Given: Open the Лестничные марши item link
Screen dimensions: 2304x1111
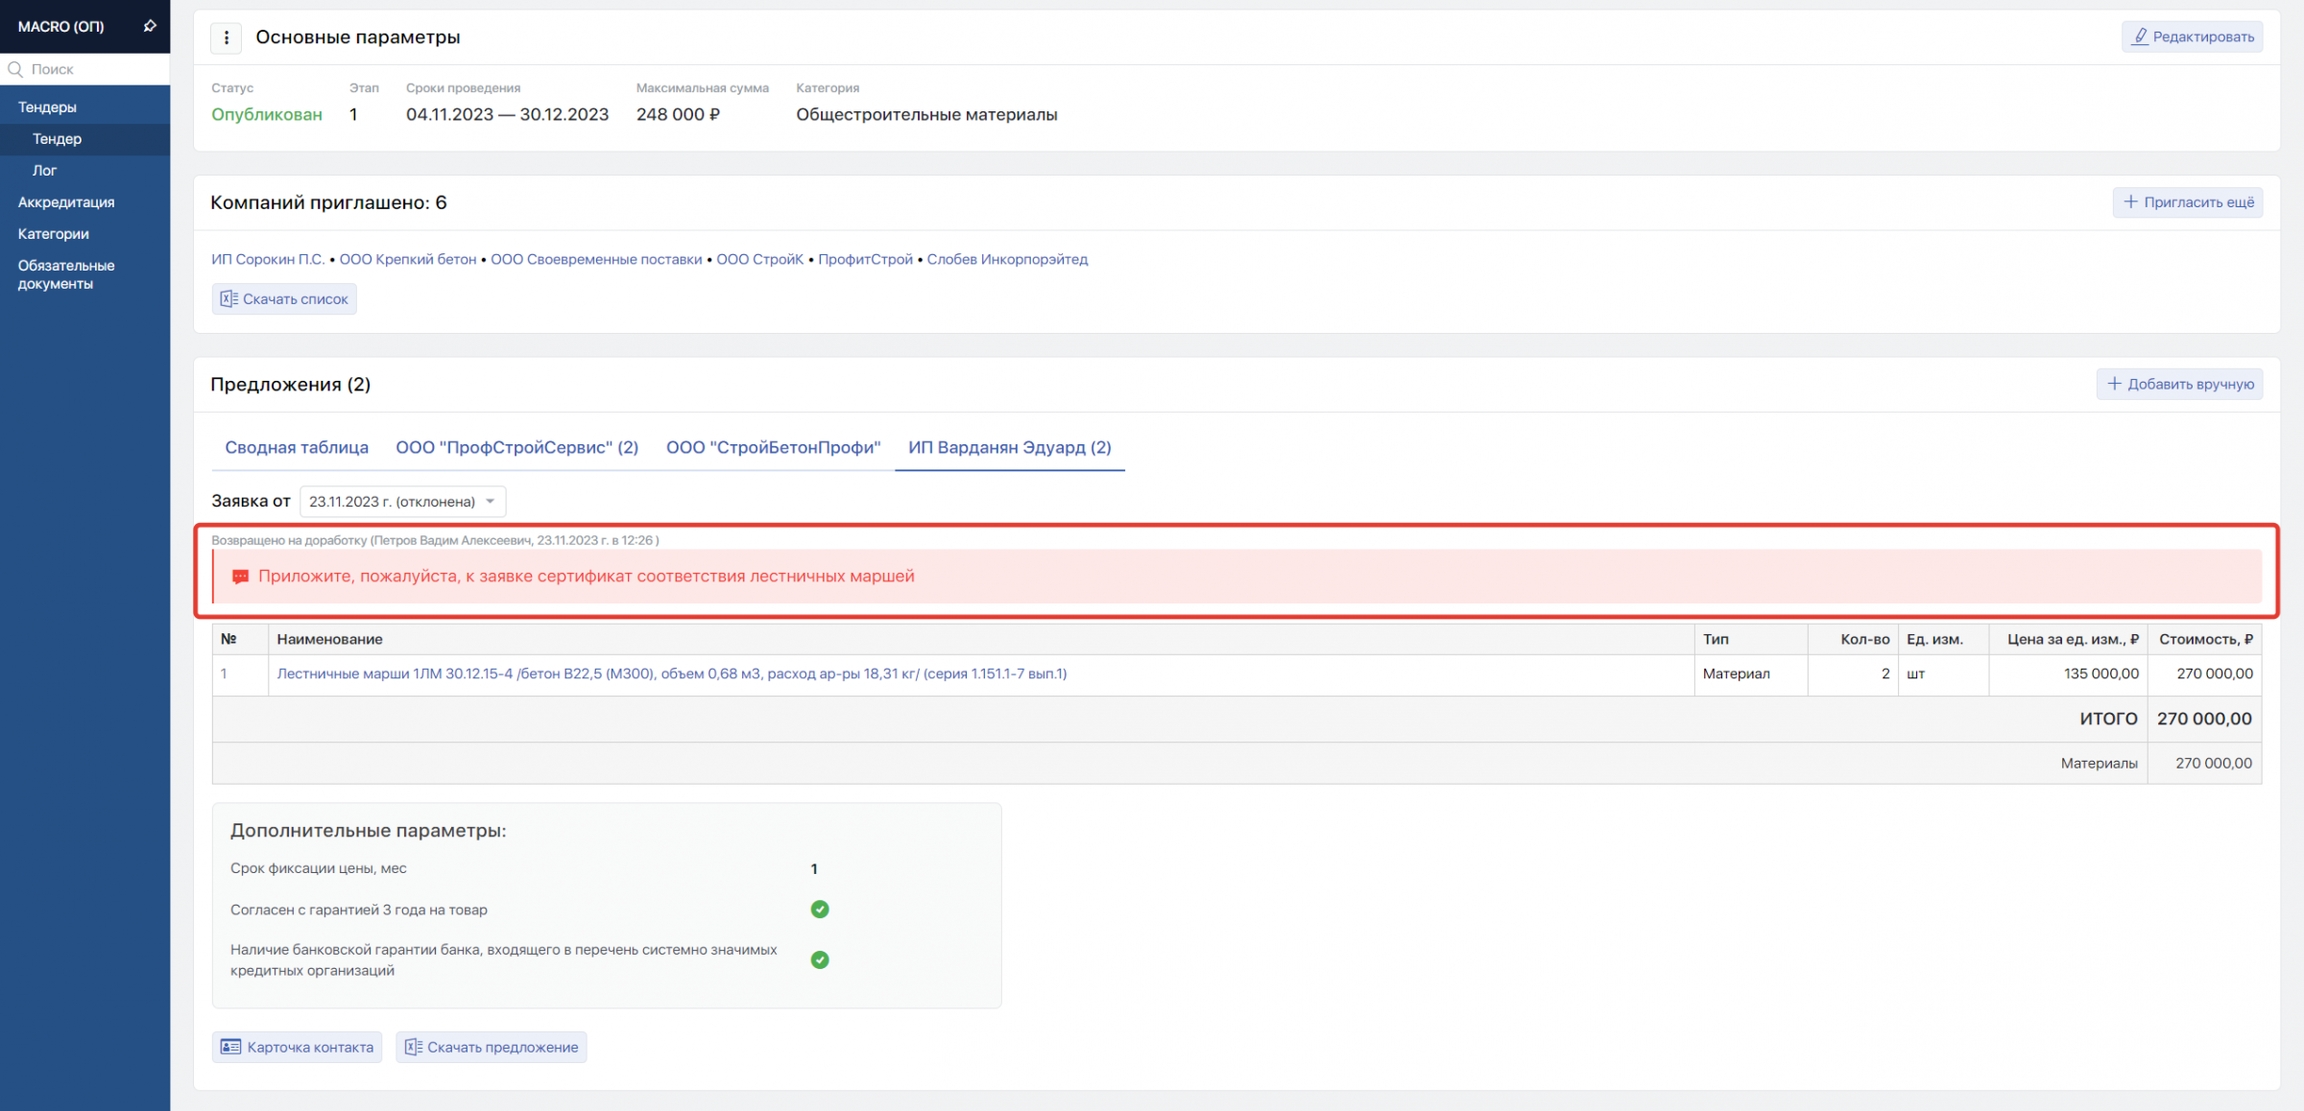Looking at the screenshot, I should pos(671,674).
